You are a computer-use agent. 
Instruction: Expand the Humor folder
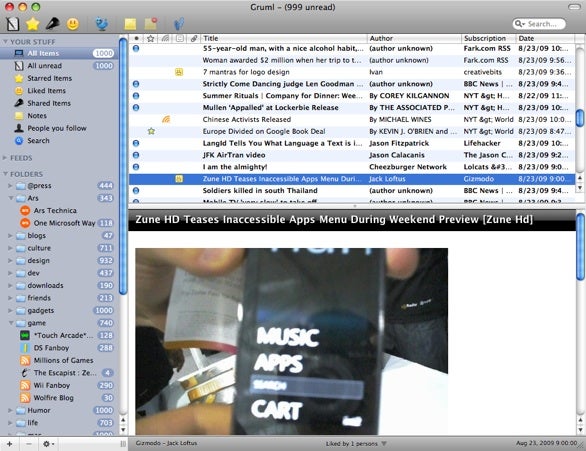10,410
